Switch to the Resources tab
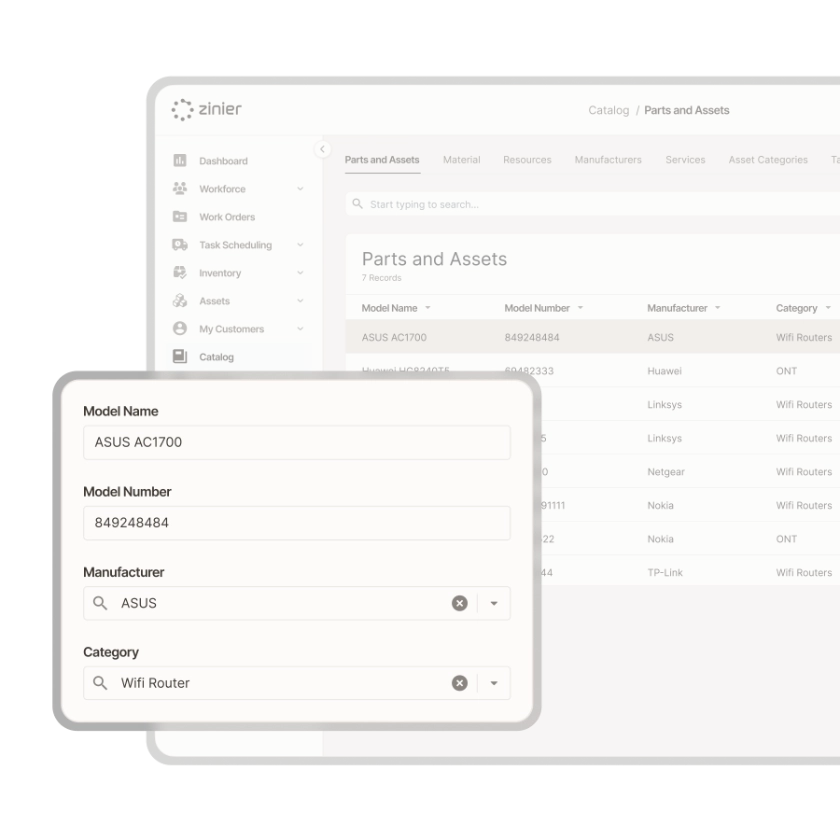This screenshot has width=840, height=840. 527,160
